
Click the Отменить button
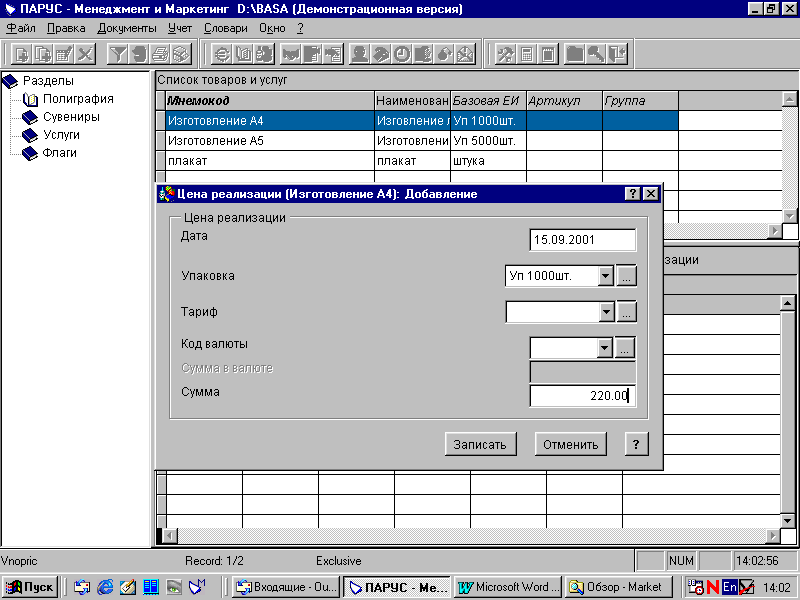tap(570, 444)
